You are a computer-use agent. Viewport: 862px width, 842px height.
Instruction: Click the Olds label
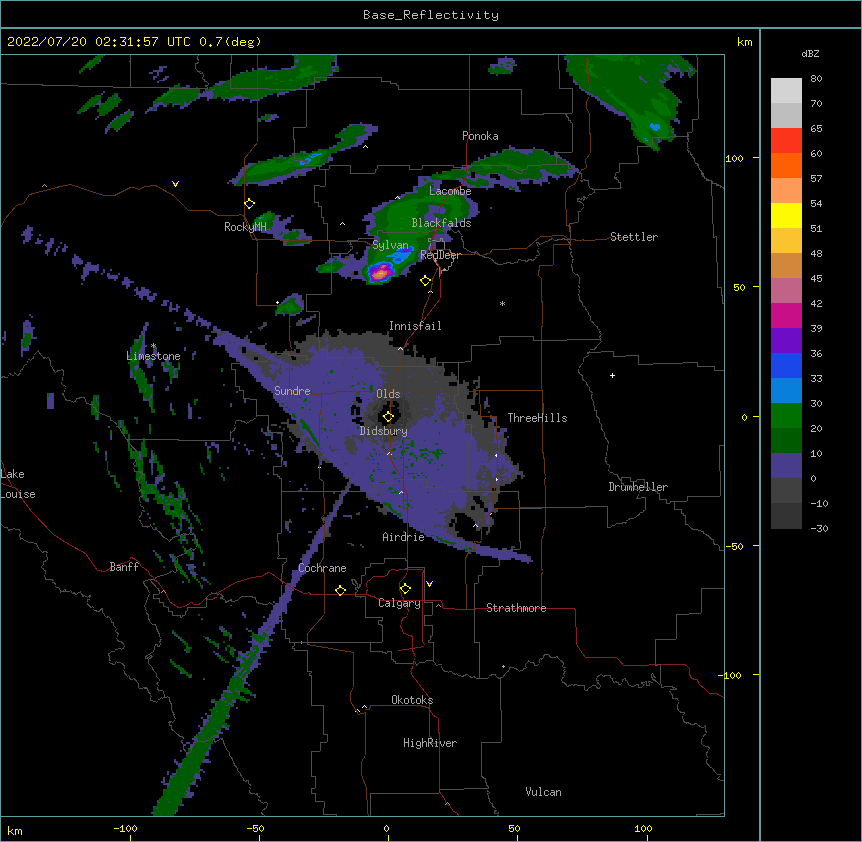coord(388,394)
